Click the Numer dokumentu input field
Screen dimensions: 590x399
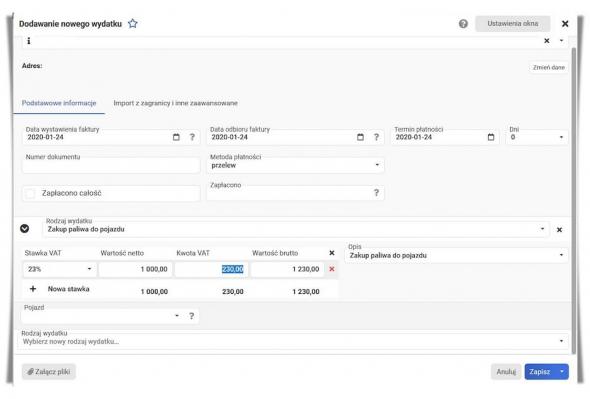[111, 165]
